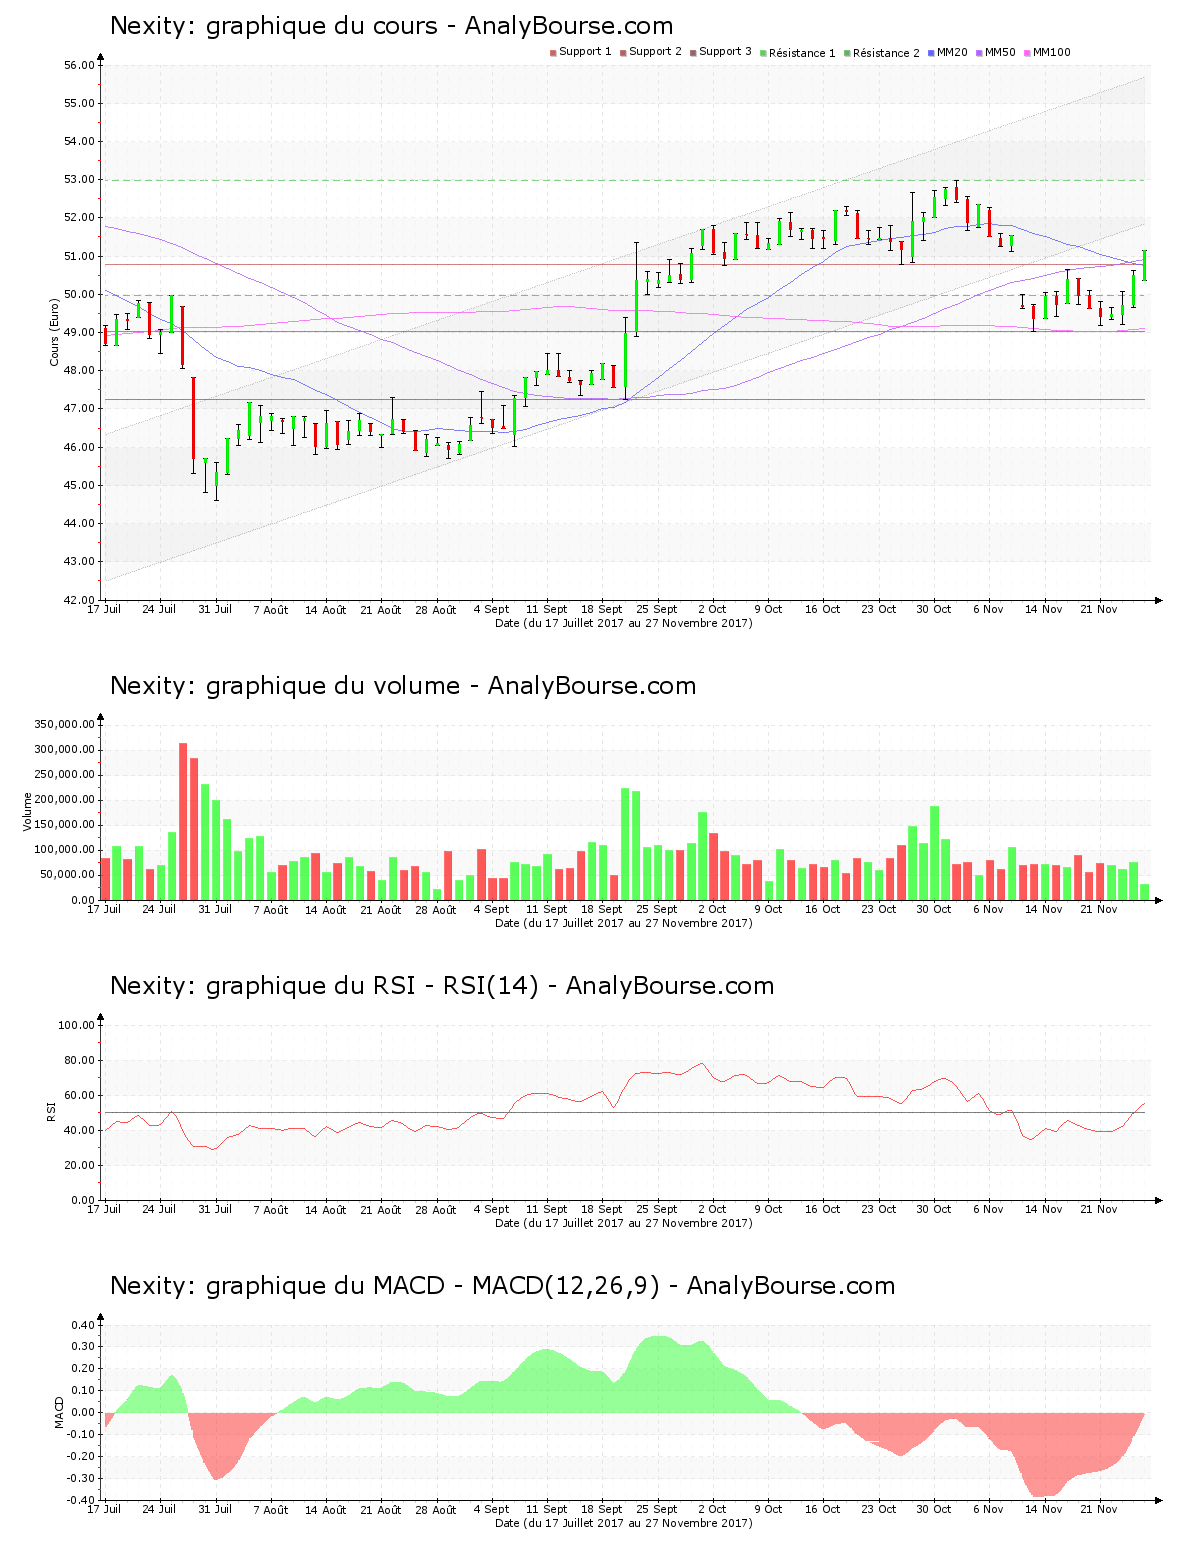Click '31 Juil' on the MACD chart axis
The width and height of the screenshot is (1200, 1550).
click(214, 1509)
